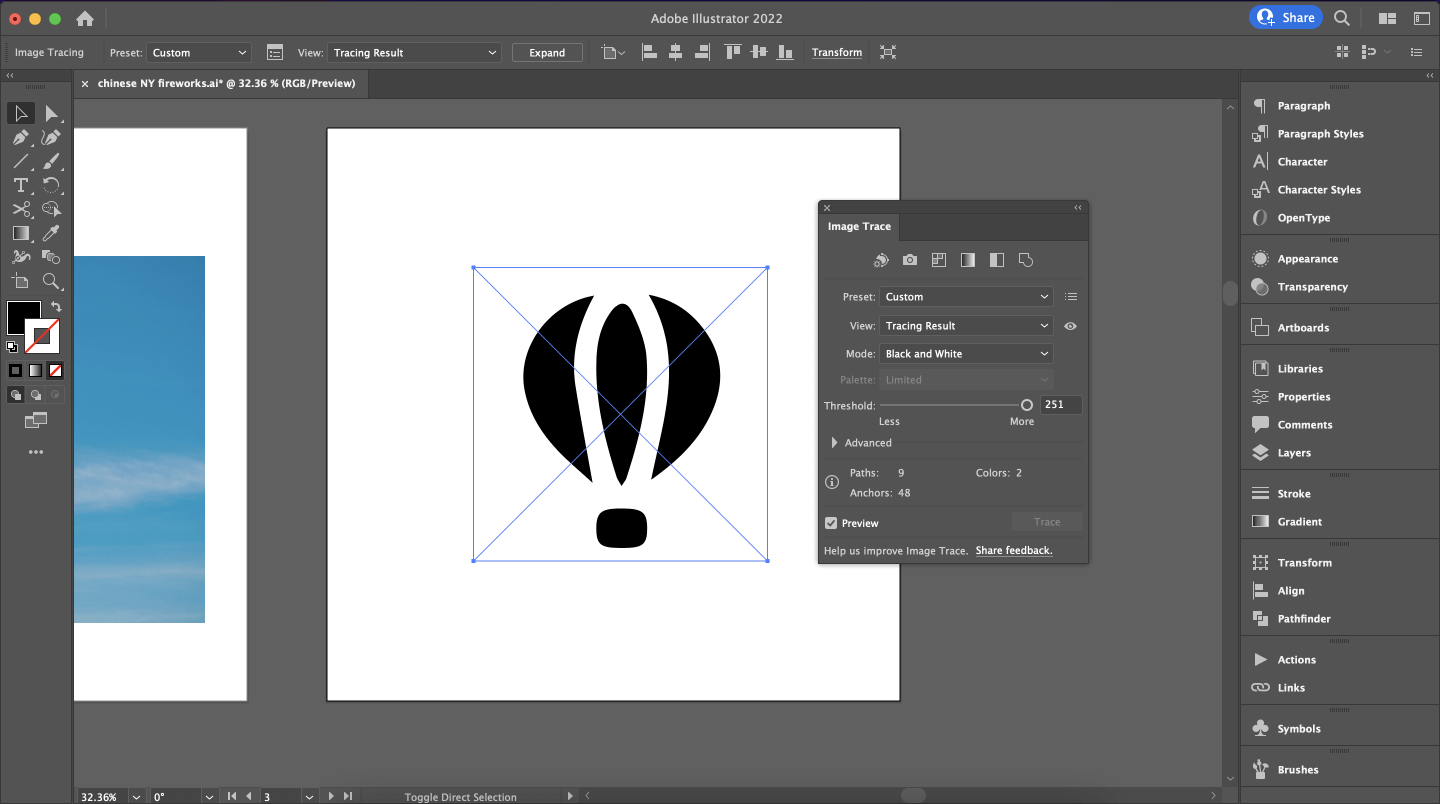
Task: Align objects horizontal center
Action: 676,52
